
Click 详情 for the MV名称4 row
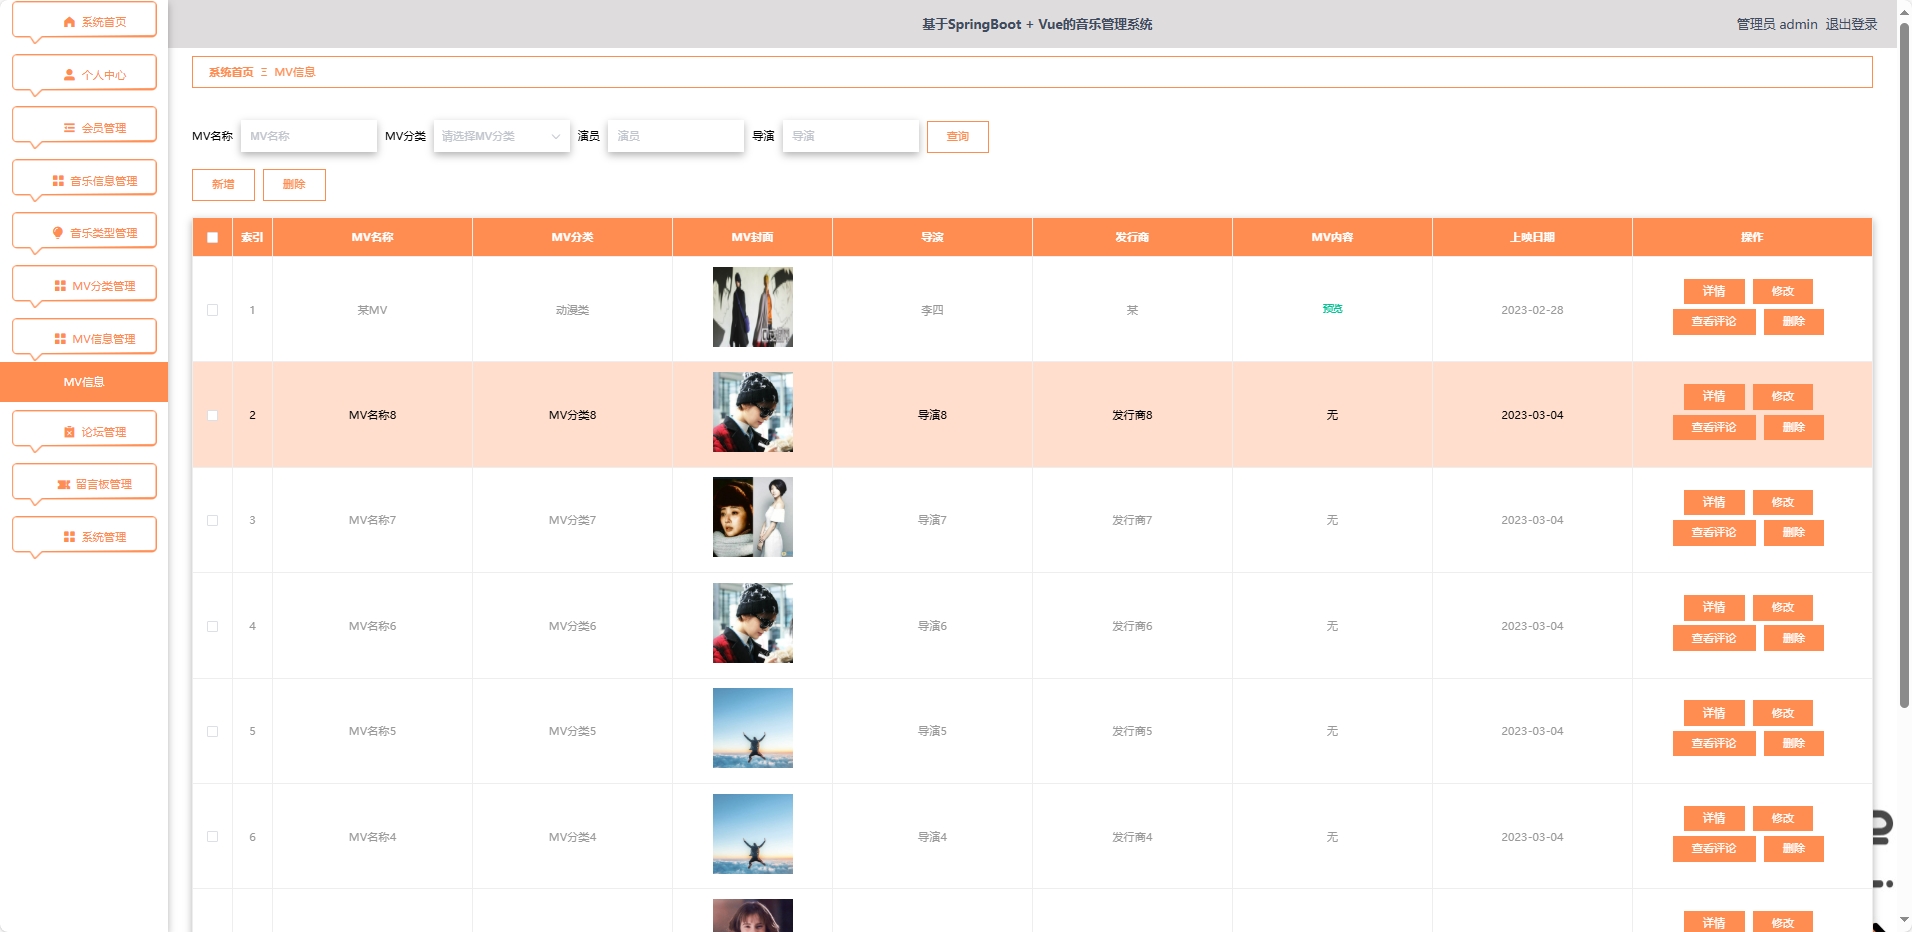[x=1714, y=818]
